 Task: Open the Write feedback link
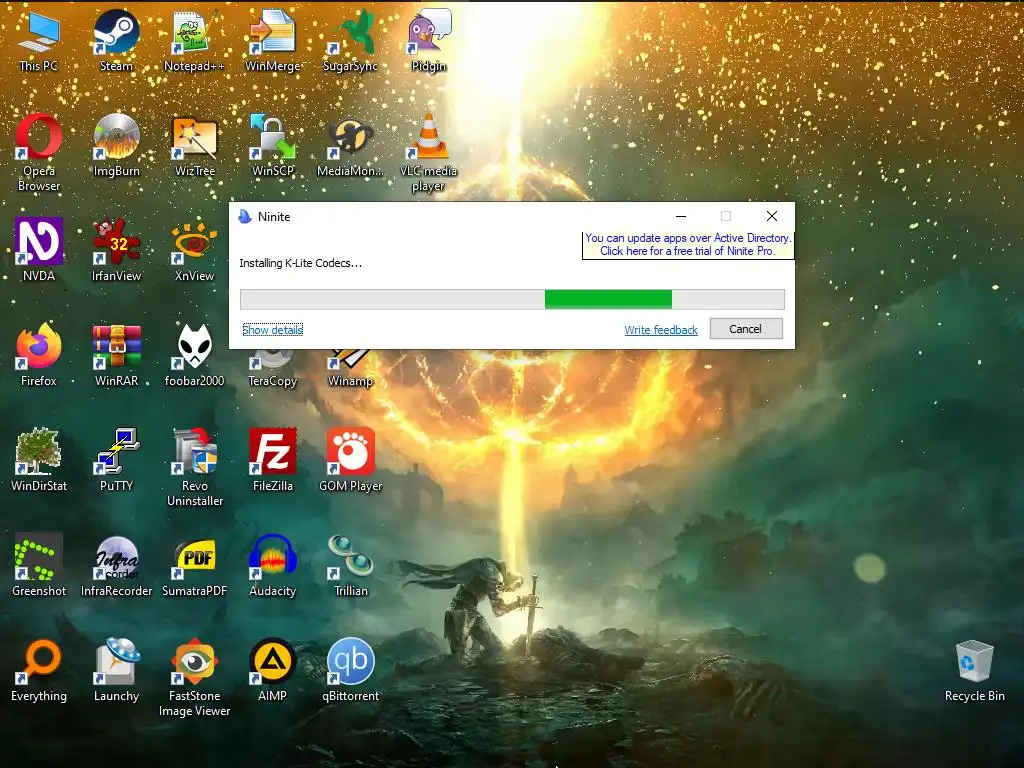pos(661,330)
